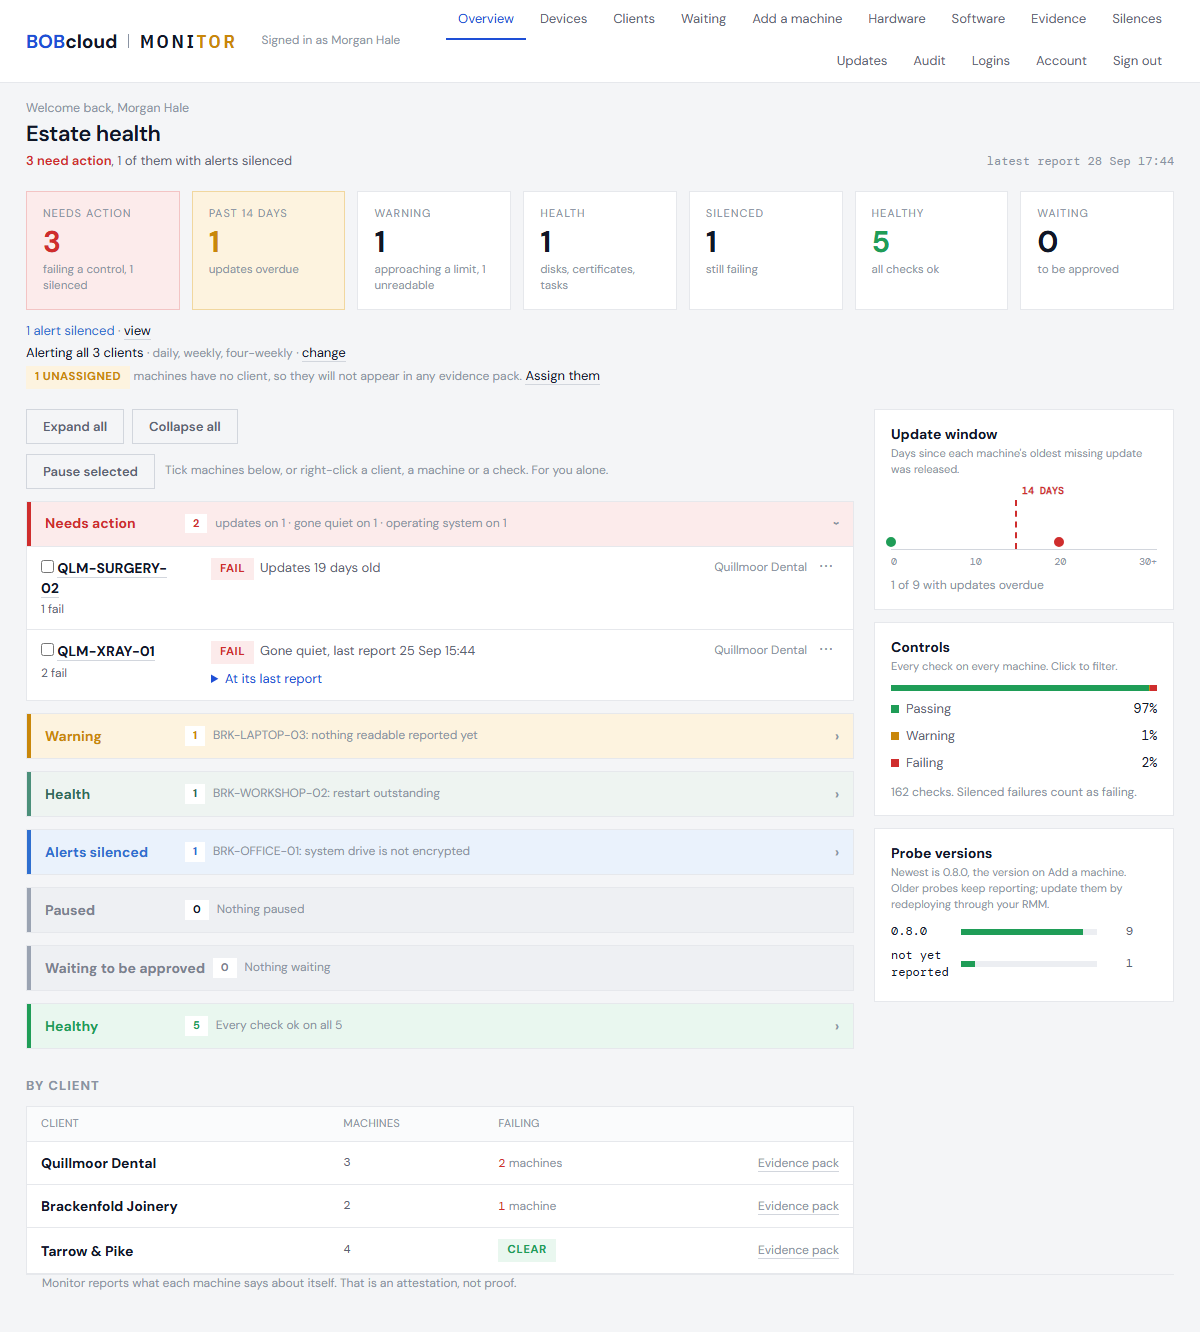This screenshot has width=1200, height=1332.
Task: Open the more-options menu for QLM-SURGERY-02
Action: 826,567
